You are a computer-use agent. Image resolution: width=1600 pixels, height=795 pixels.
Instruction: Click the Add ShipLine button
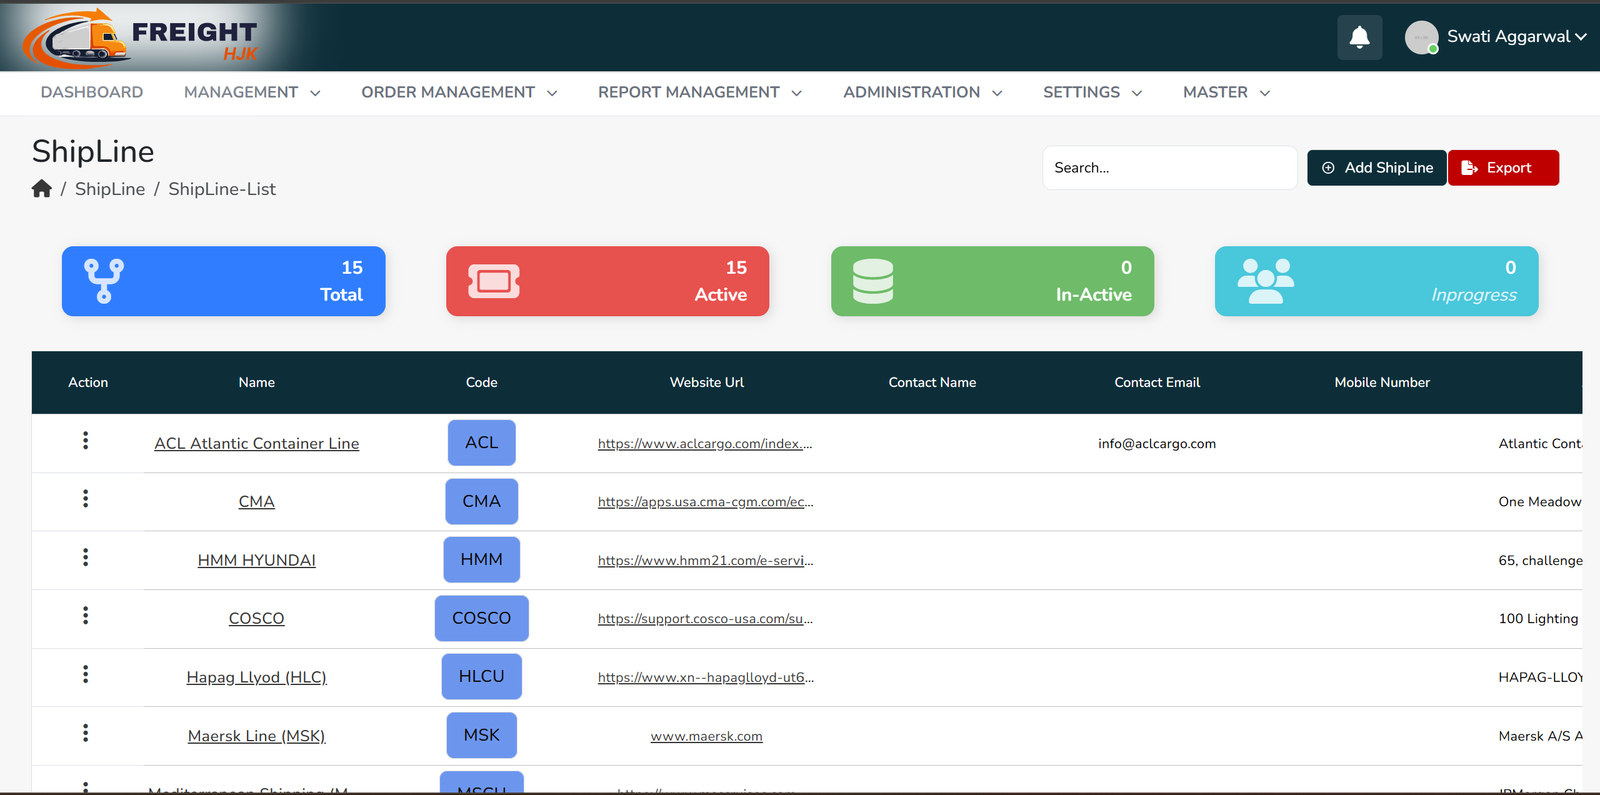point(1377,168)
